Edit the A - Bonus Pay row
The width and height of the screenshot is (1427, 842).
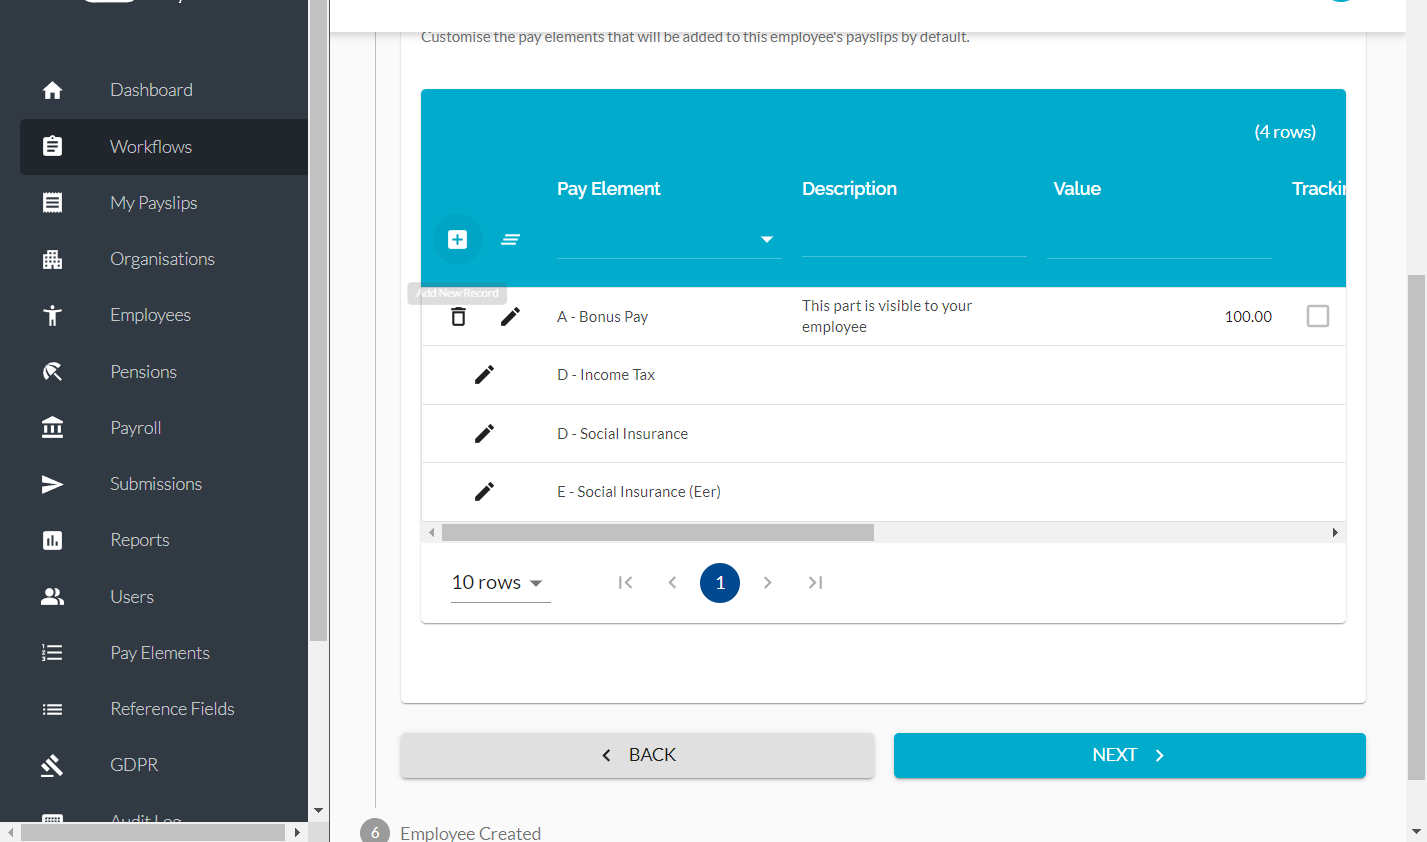point(510,316)
